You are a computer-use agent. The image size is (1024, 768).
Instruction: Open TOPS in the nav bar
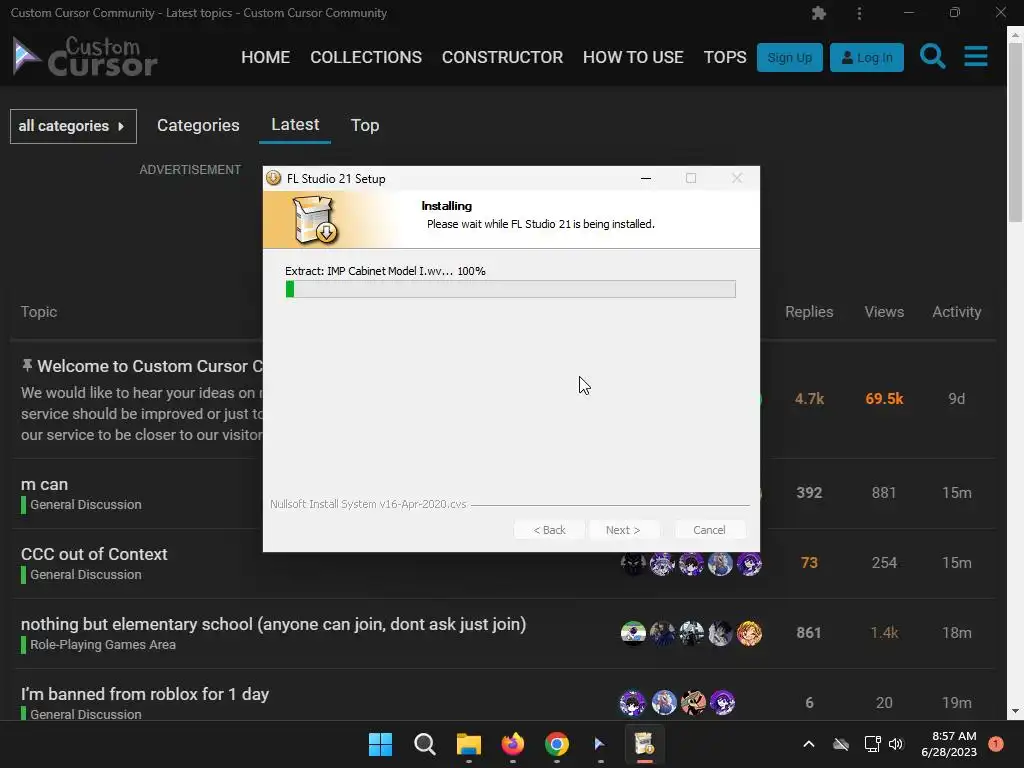click(725, 57)
